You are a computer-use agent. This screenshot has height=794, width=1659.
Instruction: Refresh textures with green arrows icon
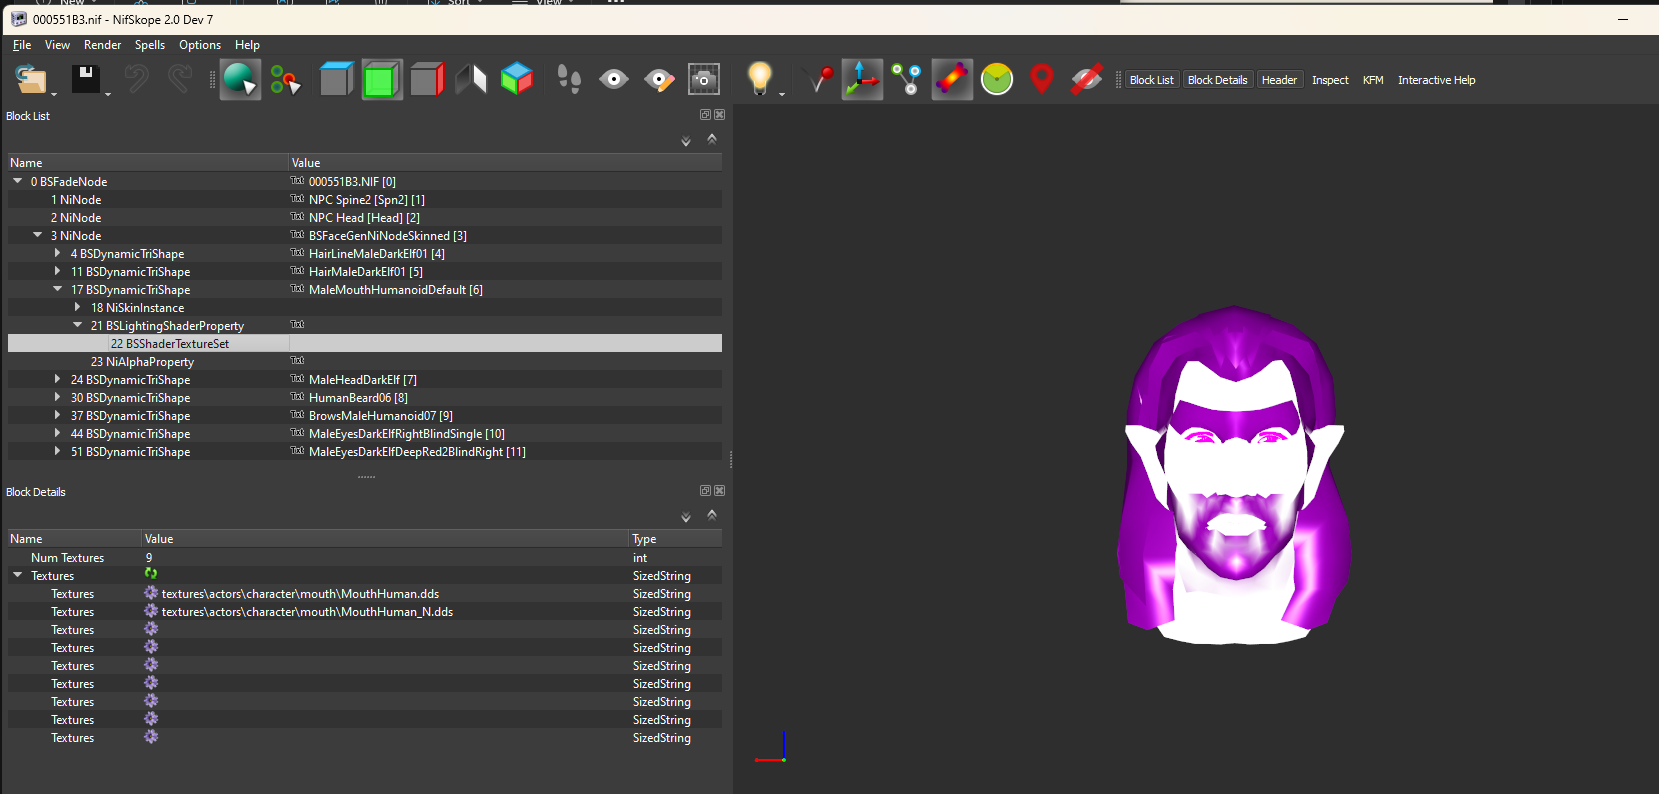pyautogui.click(x=151, y=574)
